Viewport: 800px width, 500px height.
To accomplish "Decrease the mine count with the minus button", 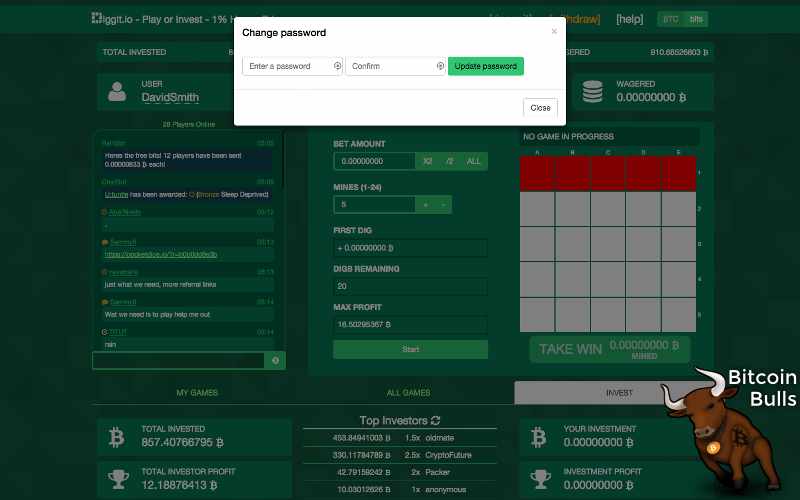I will [443, 205].
